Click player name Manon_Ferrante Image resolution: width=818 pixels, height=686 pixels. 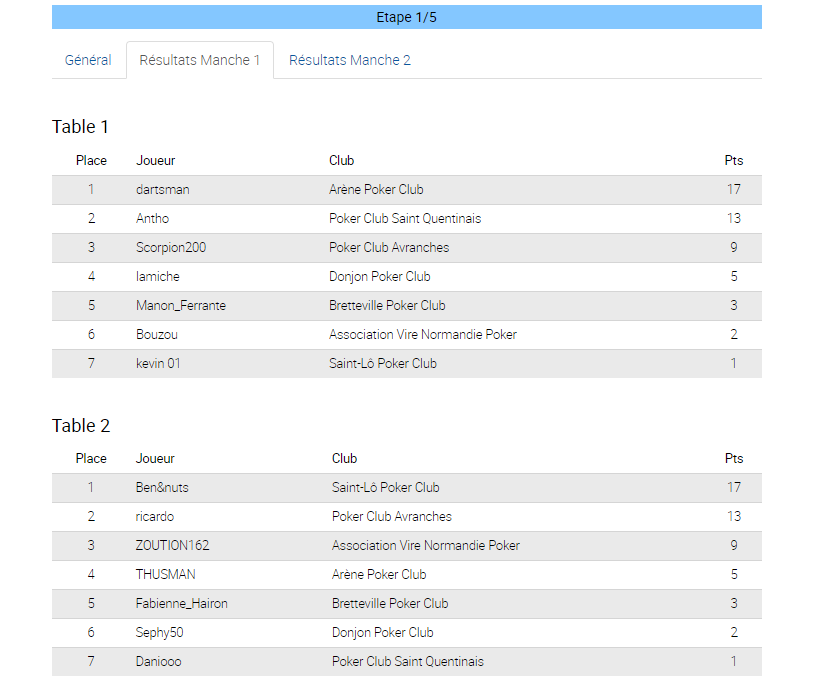(181, 306)
